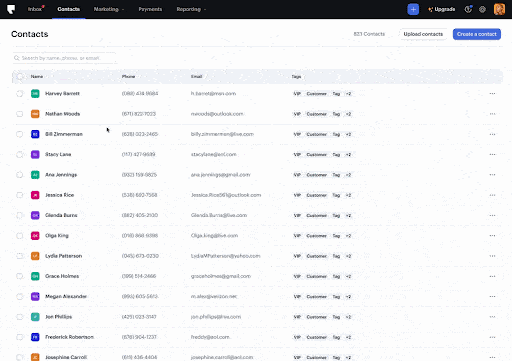Image resolution: width=512 pixels, height=361 pixels.
Task: Click Harvey Barrett's green avatar badge
Action: pos(35,94)
